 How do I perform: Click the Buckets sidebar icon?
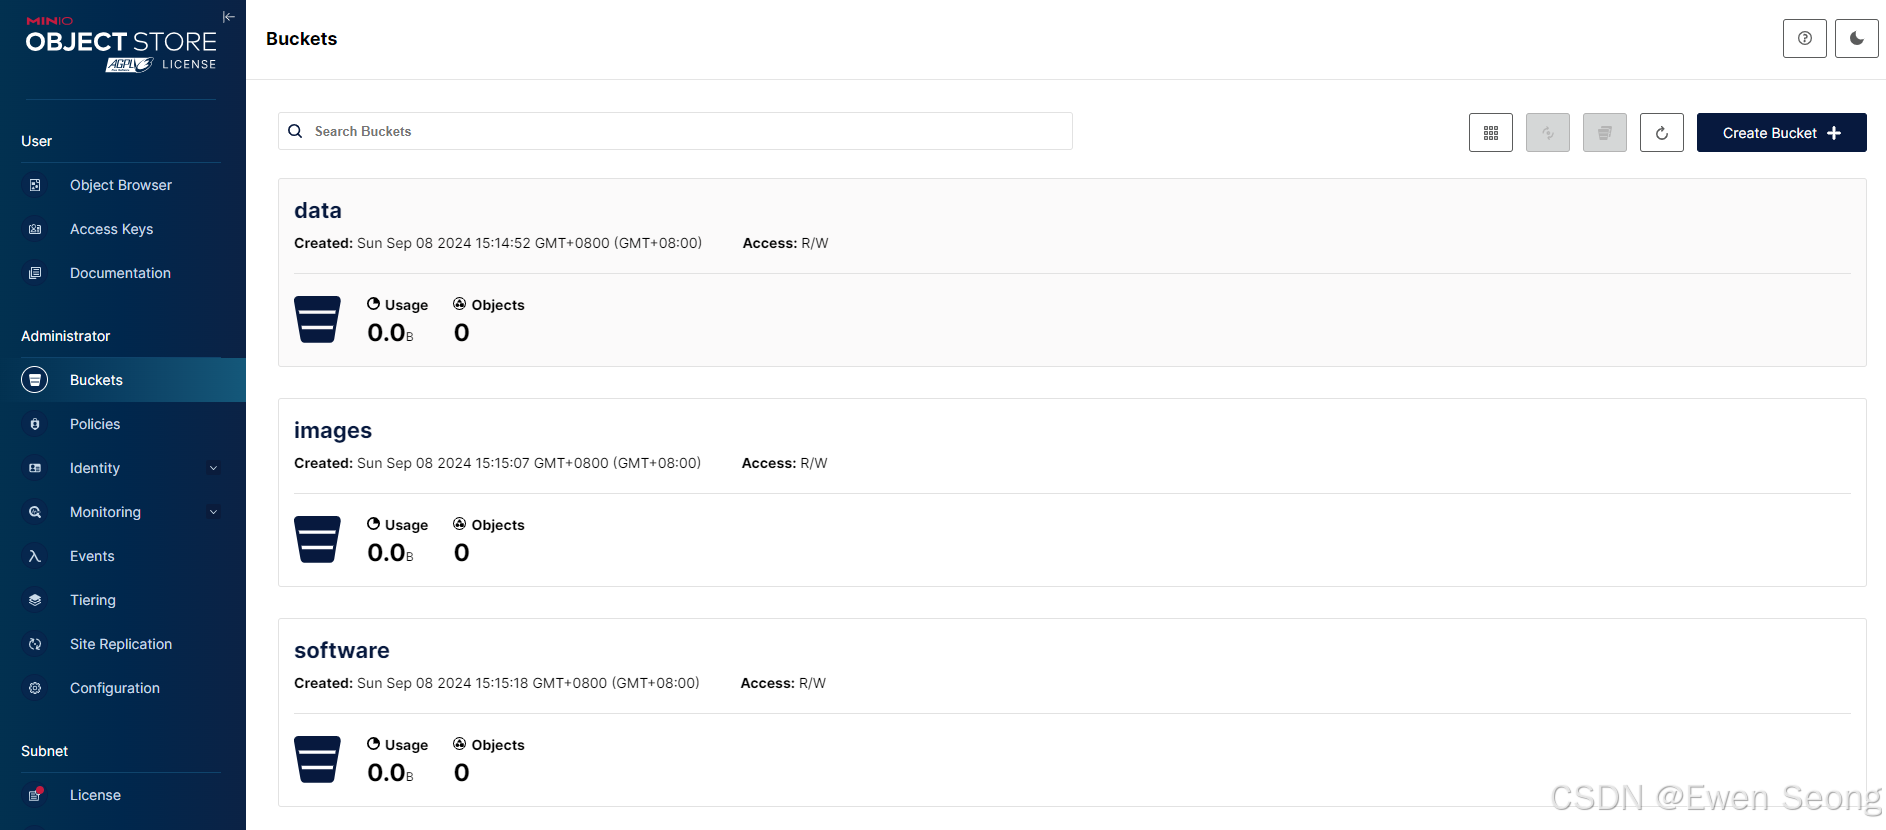click(35, 380)
